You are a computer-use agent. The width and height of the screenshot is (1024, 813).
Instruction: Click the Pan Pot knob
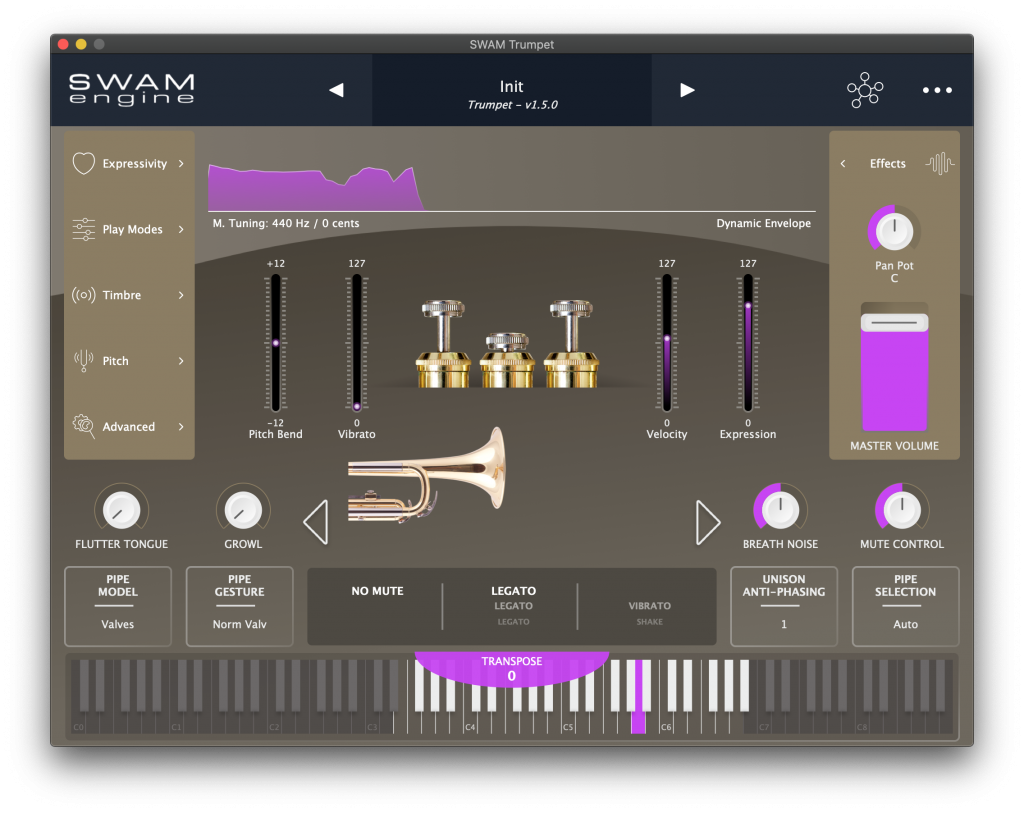pos(894,231)
